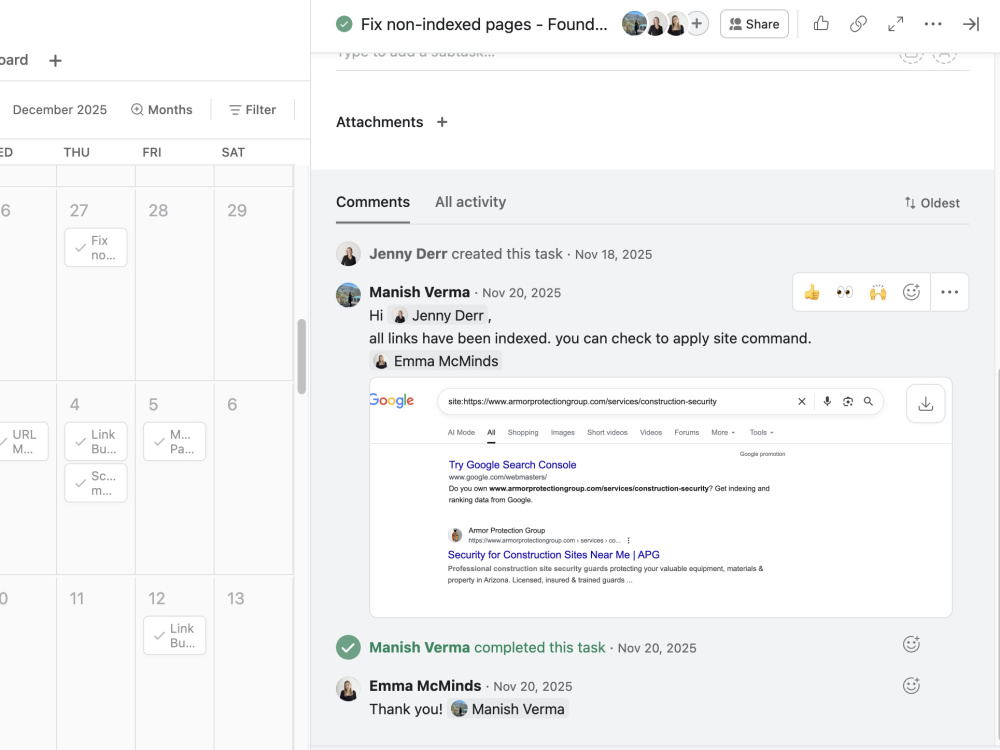Add new tab next to board
The image size is (1000, 750).
(x=55, y=61)
